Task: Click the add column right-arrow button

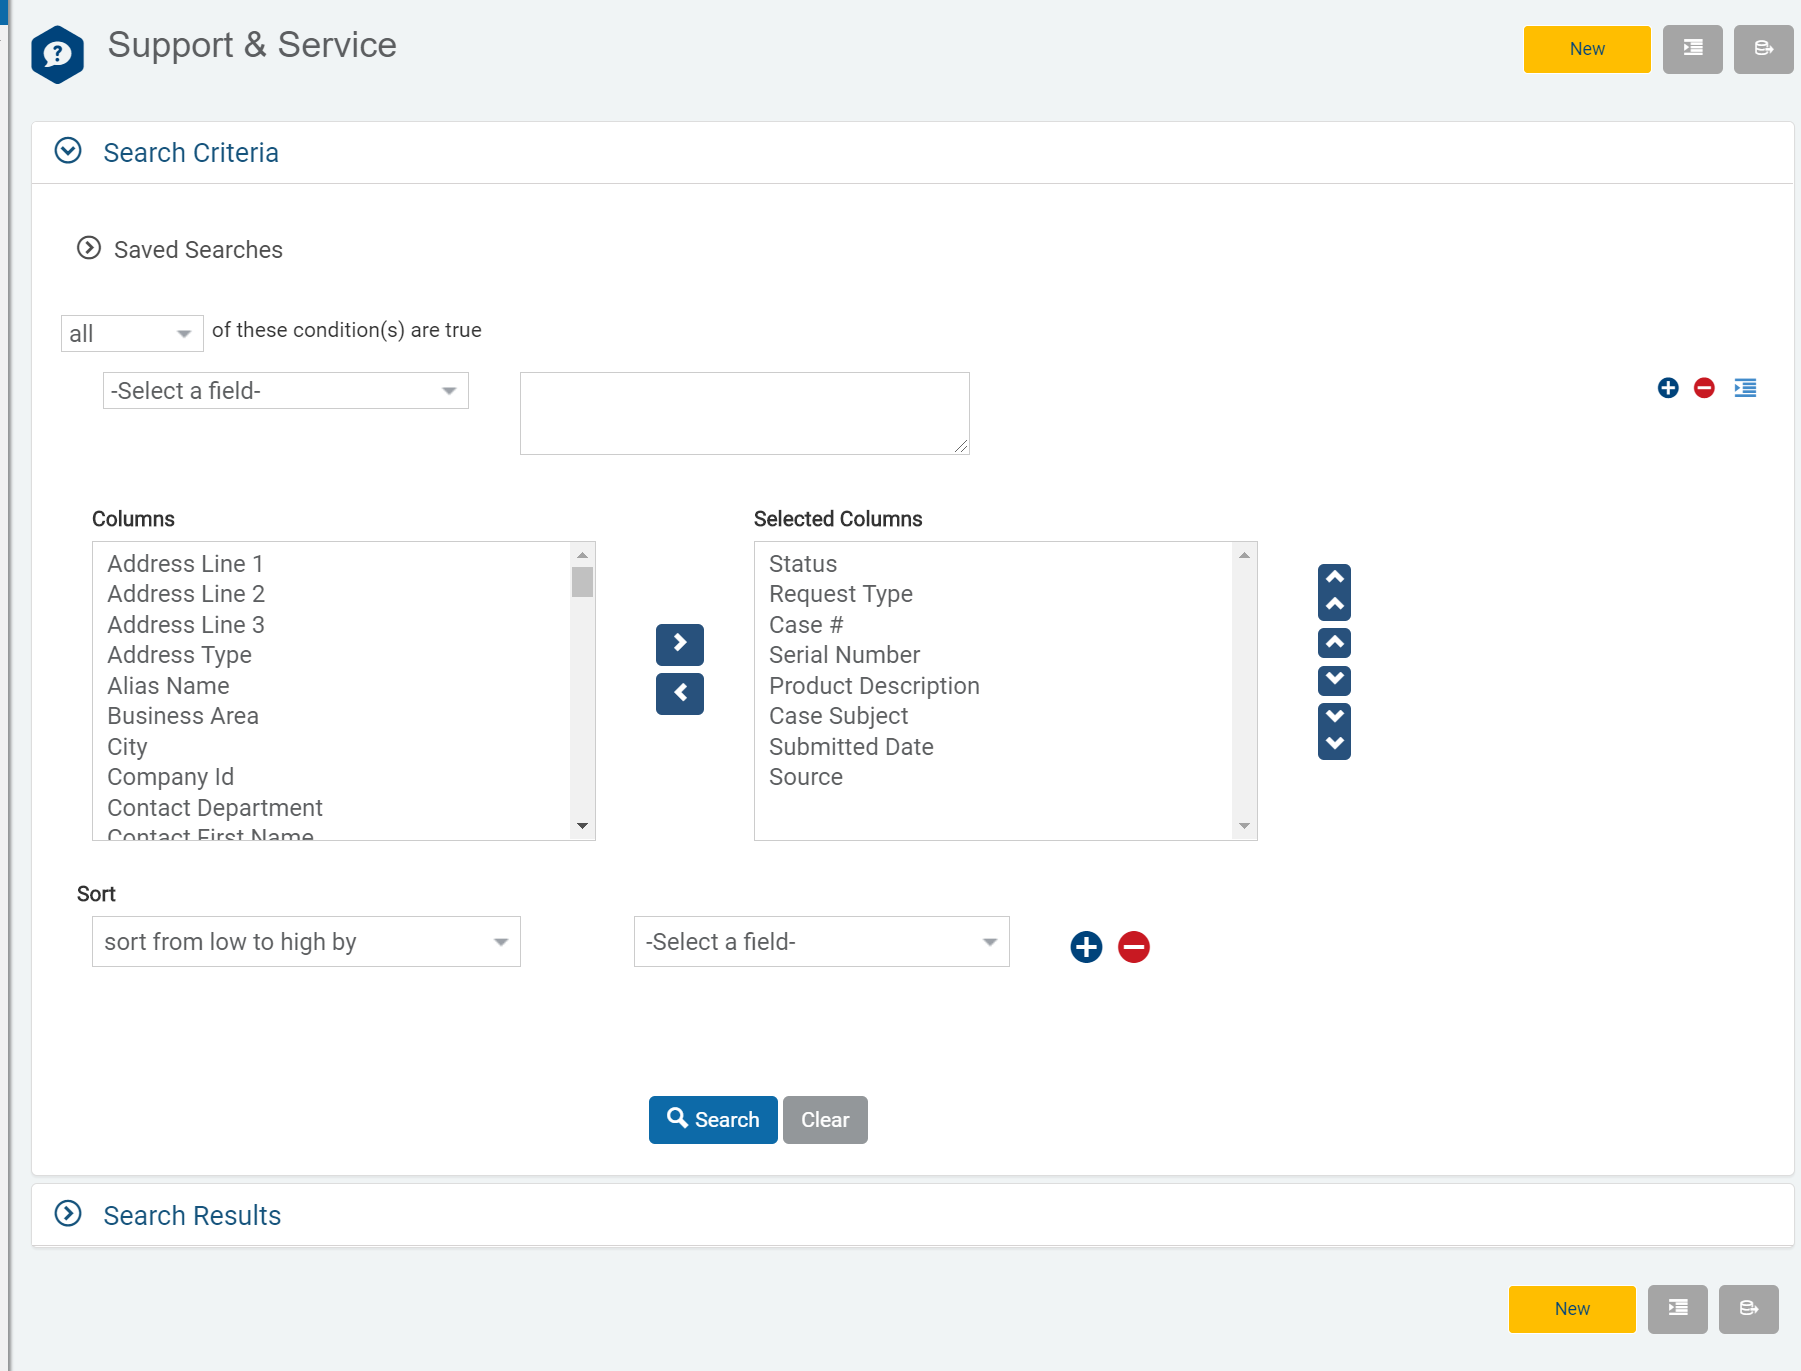Action: pos(679,644)
